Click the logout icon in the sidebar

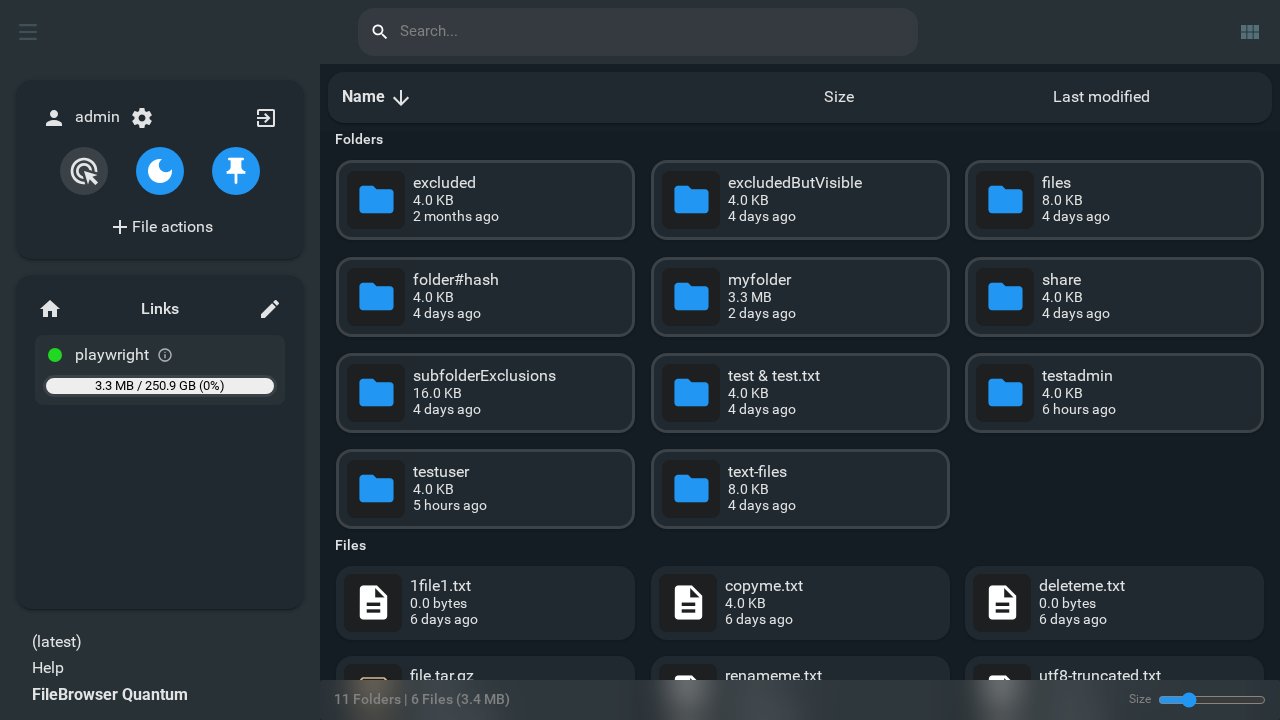pos(266,118)
